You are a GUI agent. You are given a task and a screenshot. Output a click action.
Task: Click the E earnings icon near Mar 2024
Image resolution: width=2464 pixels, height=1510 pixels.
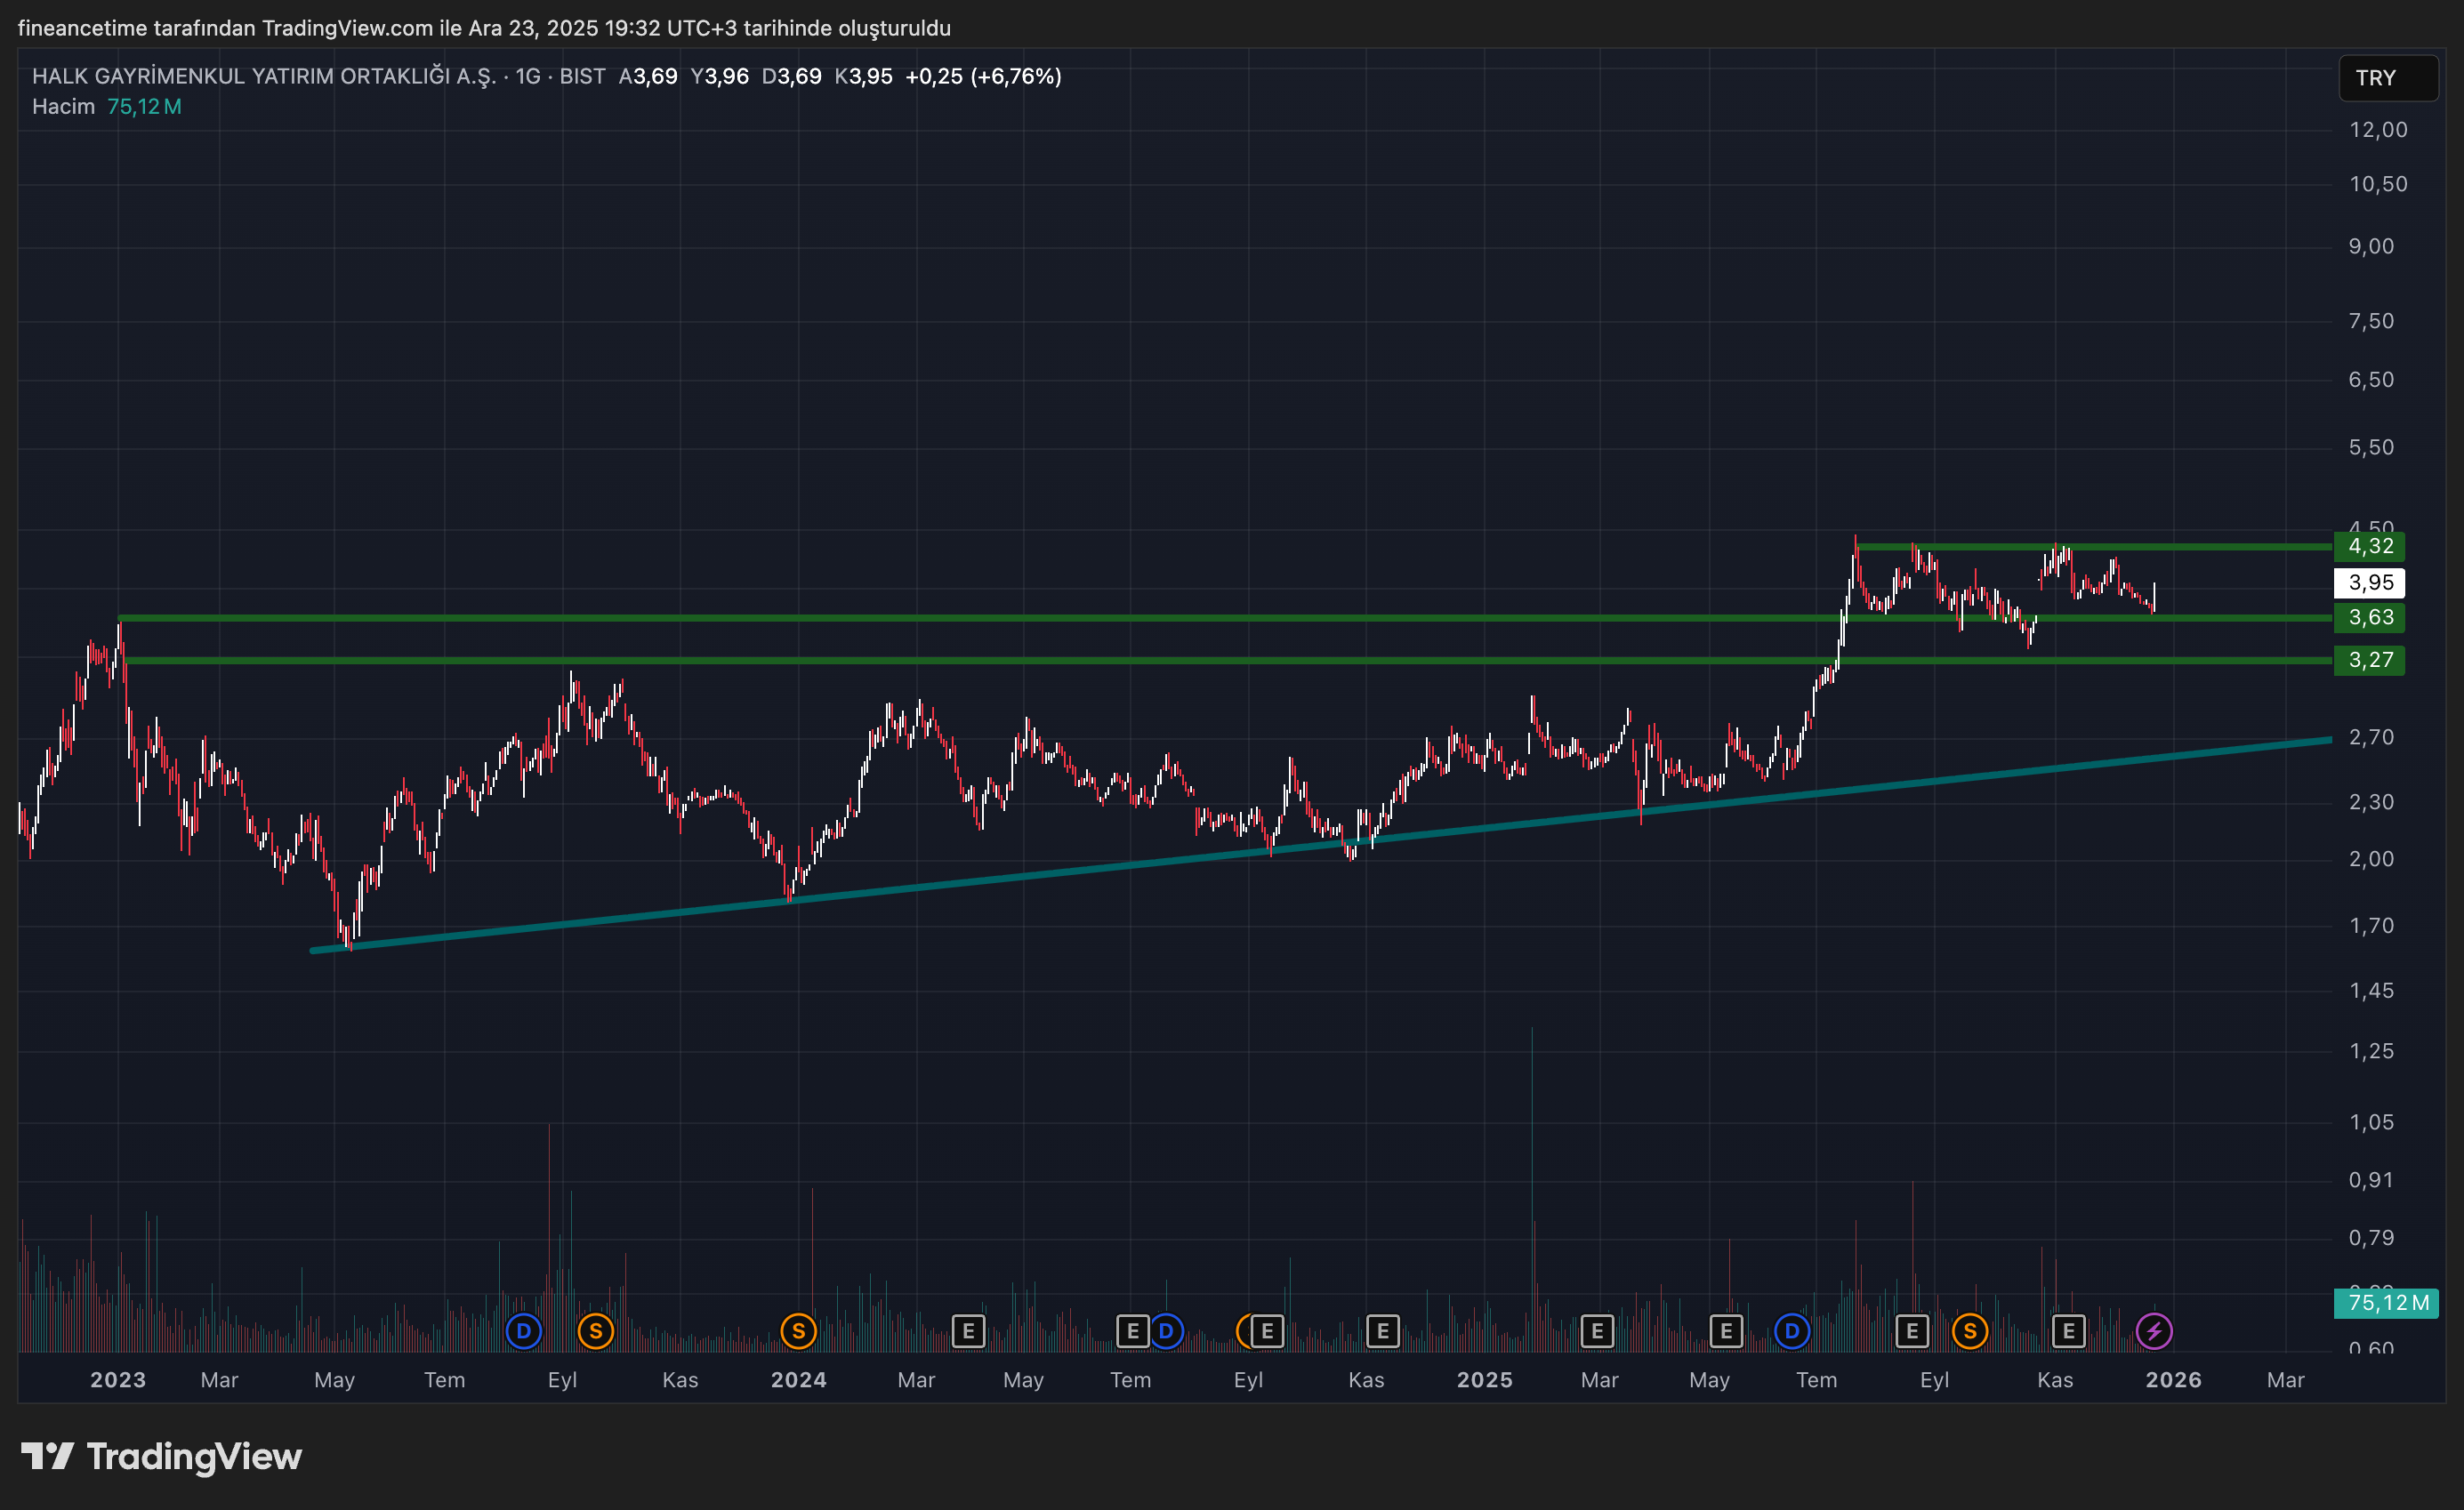point(968,1331)
